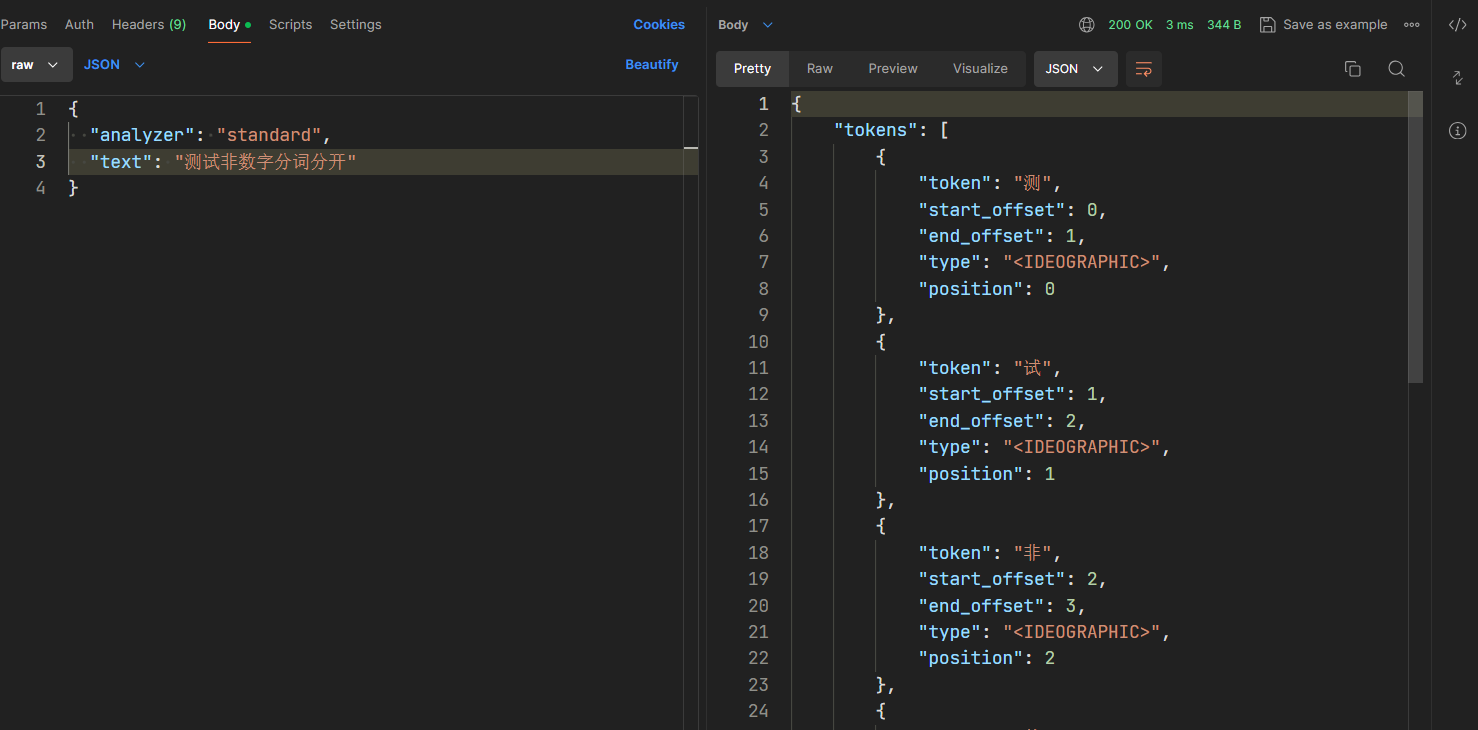Viewport: 1478px width, 730px height.
Task: Open the Scripts tab
Action: tap(290, 25)
